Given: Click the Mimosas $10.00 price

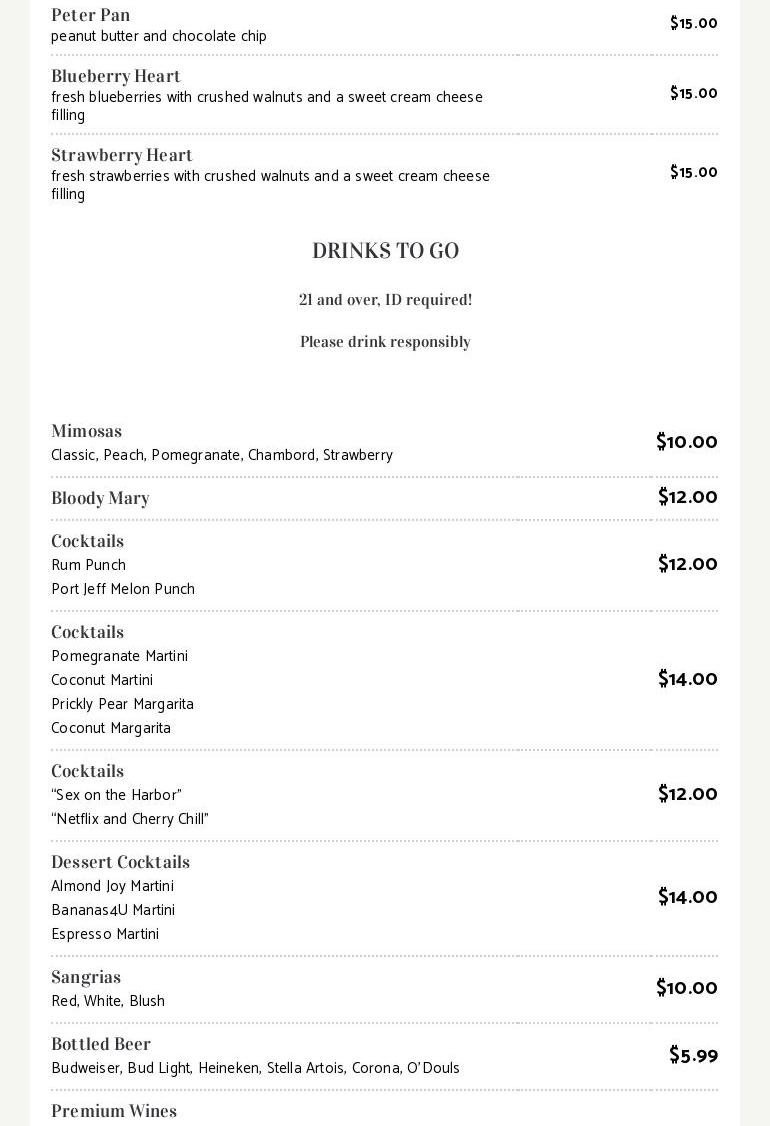Looking at the screenshot, I should 686,442.
